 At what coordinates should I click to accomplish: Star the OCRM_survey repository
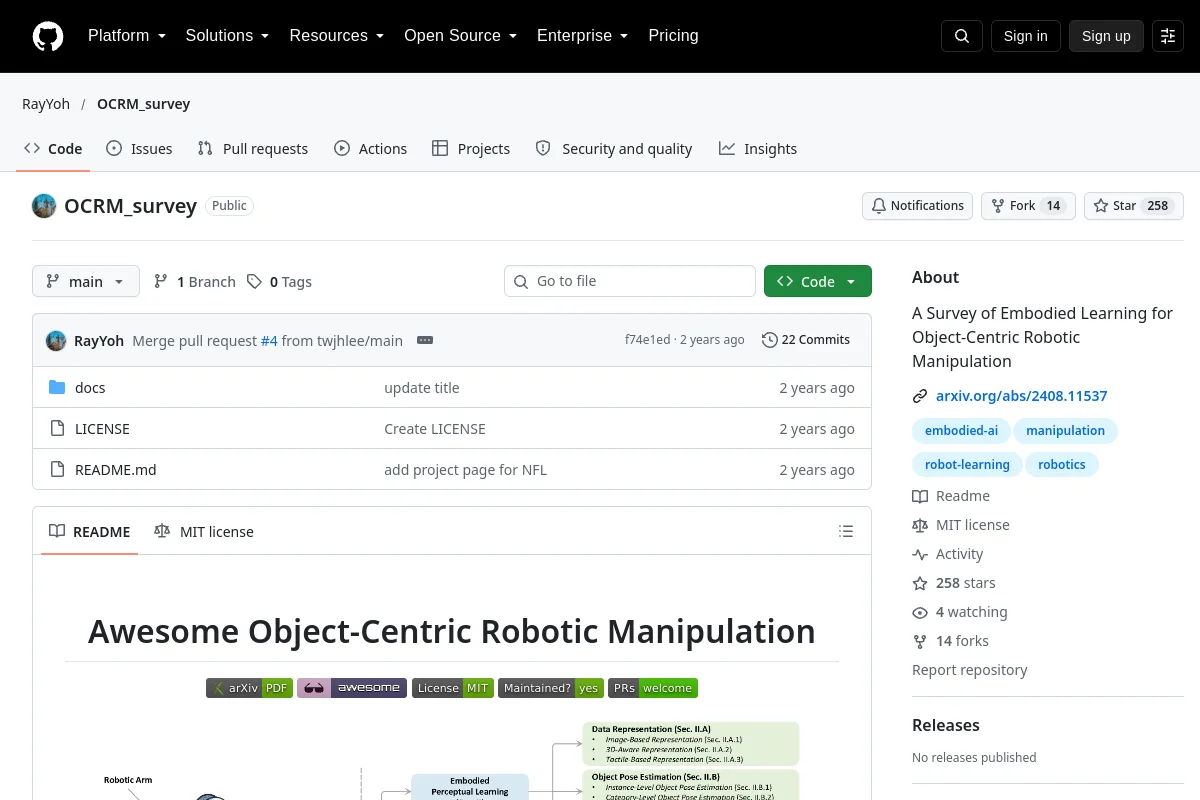(1134, 206)
